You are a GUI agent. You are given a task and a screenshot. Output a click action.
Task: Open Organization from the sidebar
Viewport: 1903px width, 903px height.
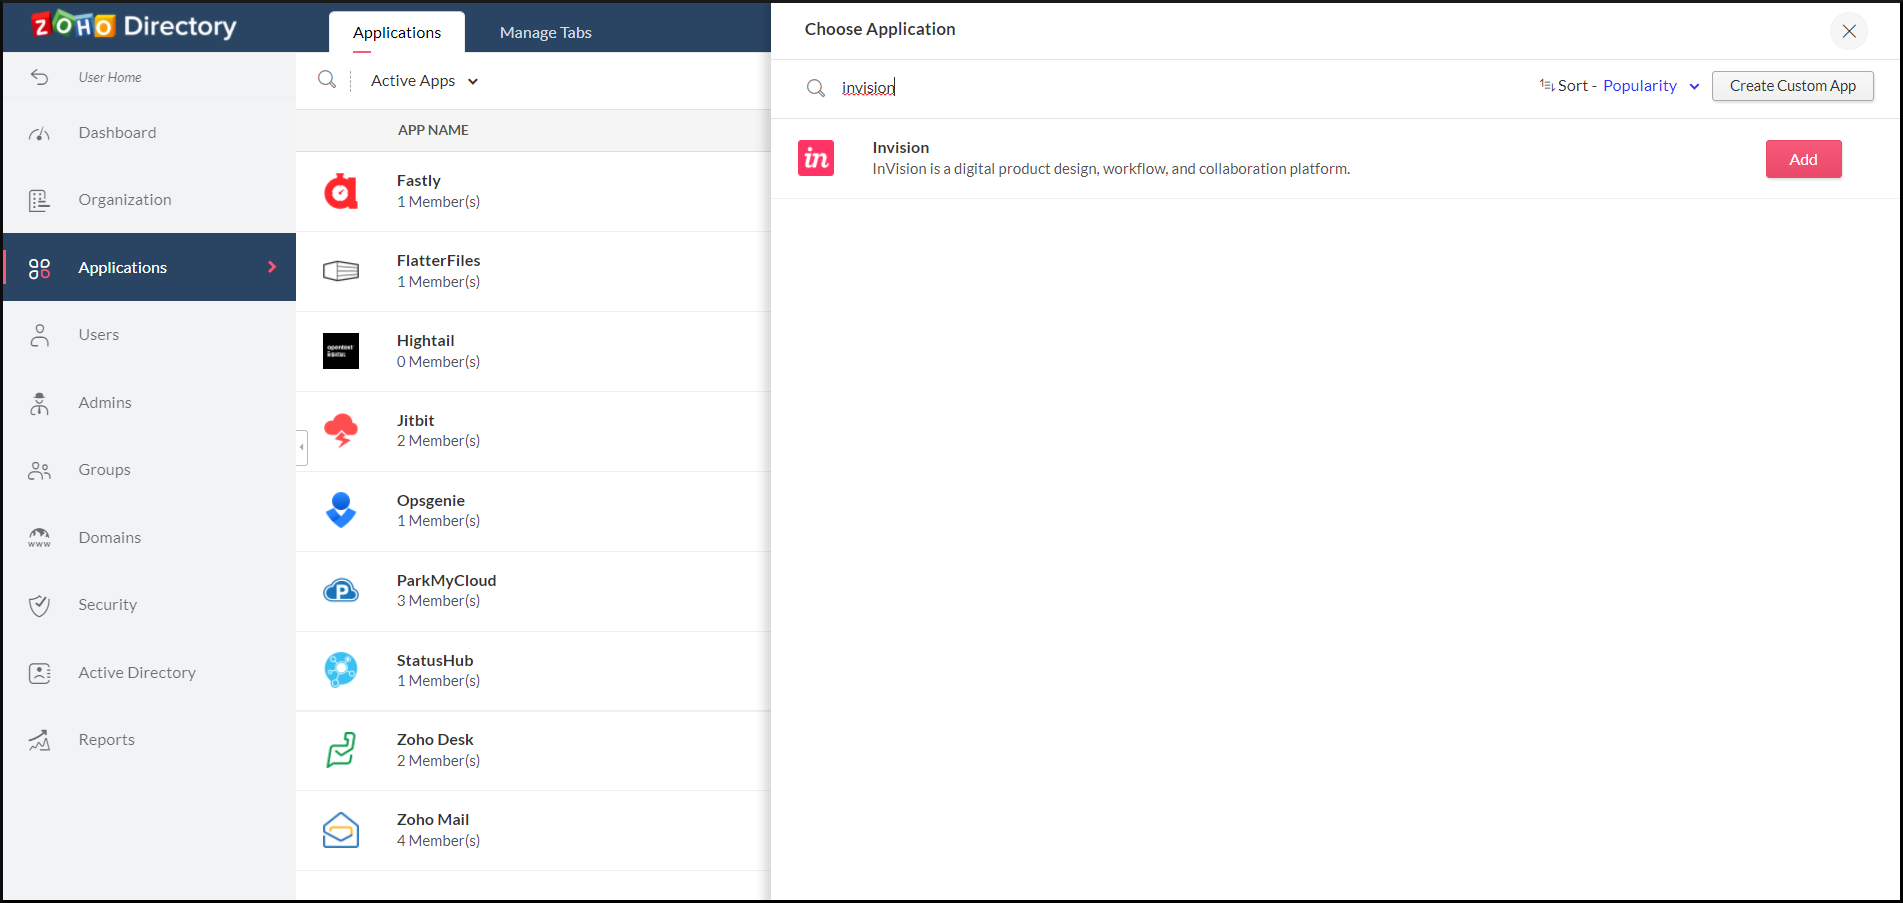point(150,200)
